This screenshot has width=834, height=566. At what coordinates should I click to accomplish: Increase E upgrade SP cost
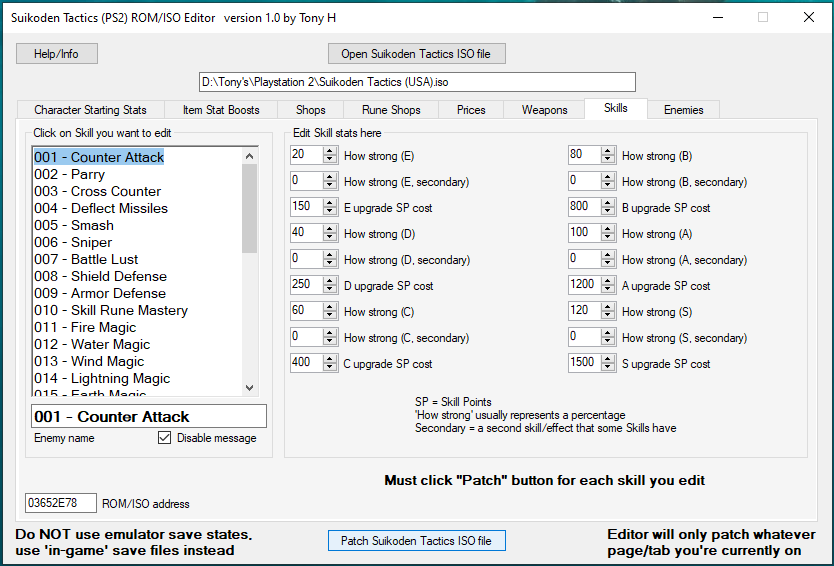tap(330, 203)
